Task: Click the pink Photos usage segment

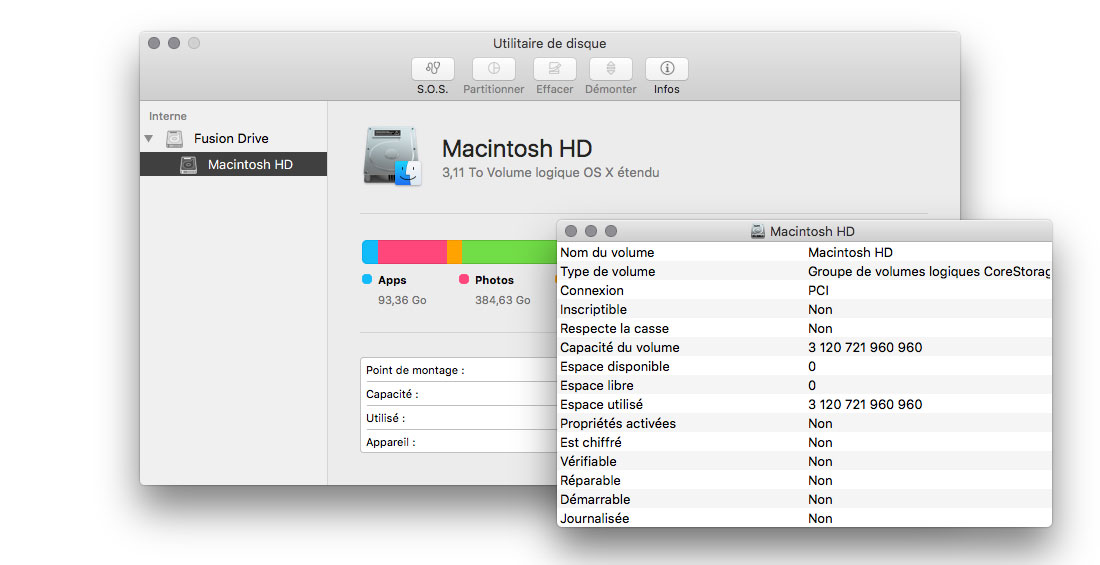Action: coord(412,252)
